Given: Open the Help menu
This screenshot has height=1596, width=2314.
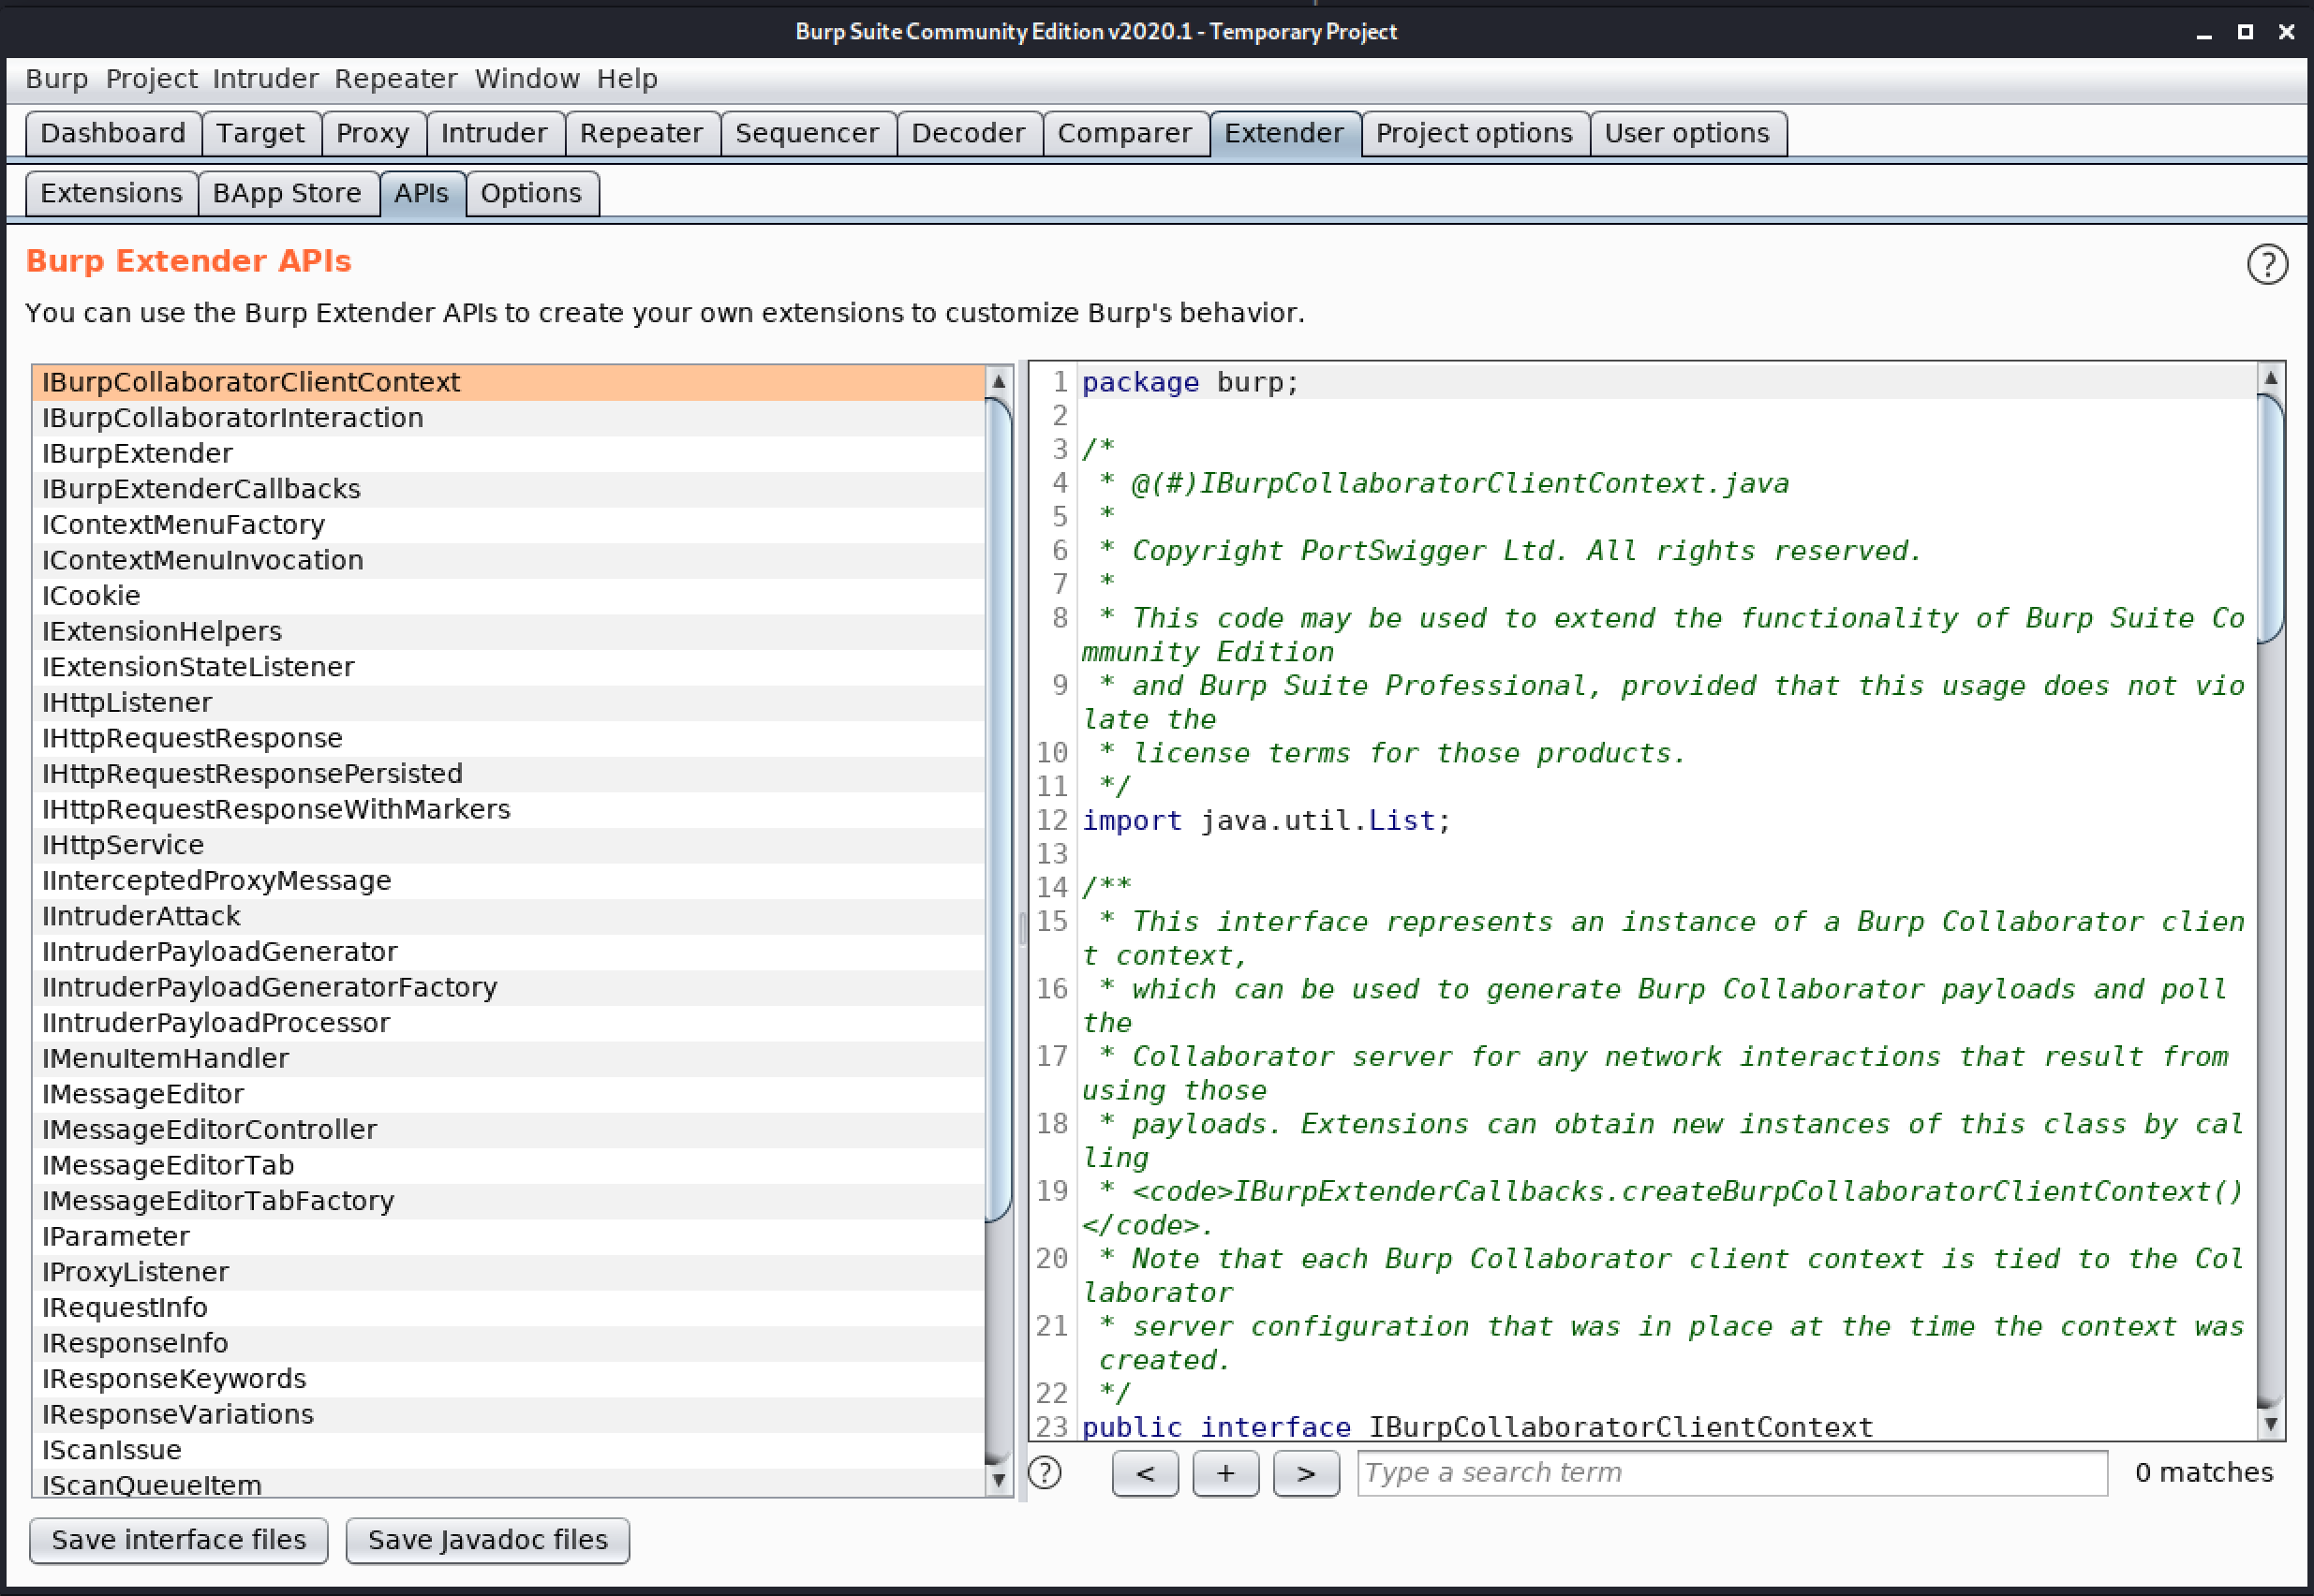Looking at the screenshot, I should pyautogui.click(x=627, y=79).
